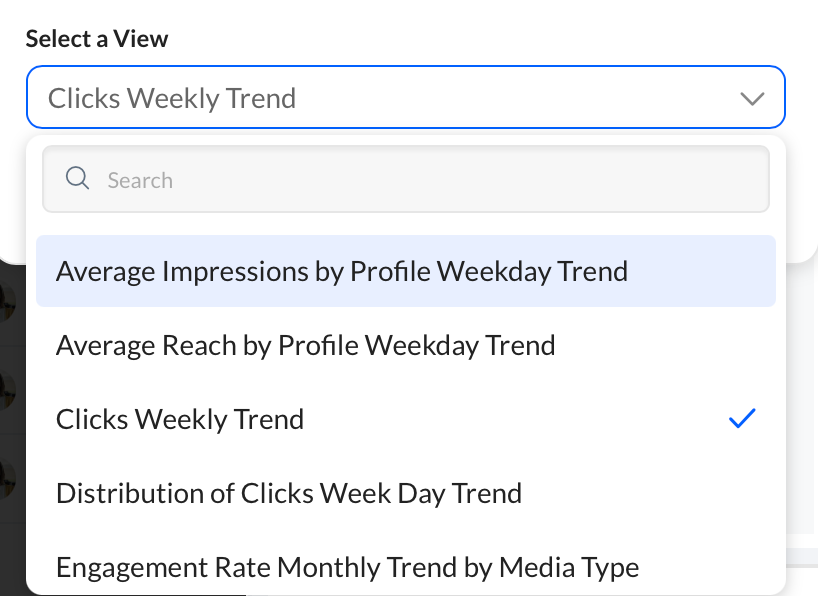818x596 pixels.
Task: Click the Select a View heading label
Action: point(97,39)
